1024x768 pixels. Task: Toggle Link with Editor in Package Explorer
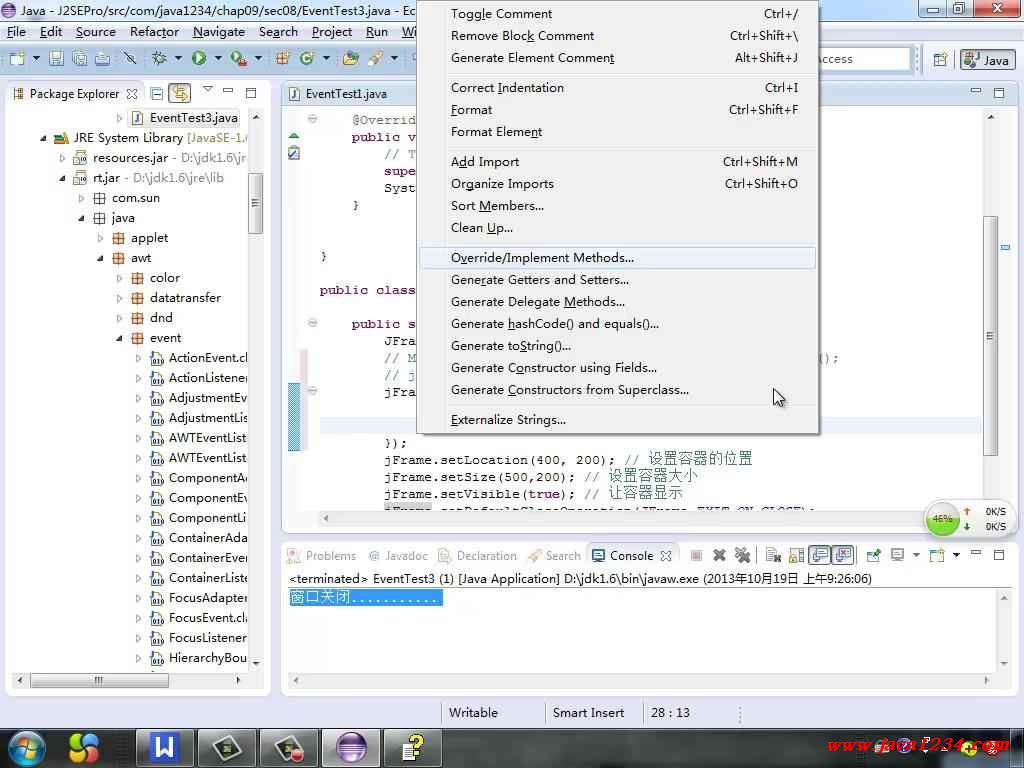coord(180,93)
